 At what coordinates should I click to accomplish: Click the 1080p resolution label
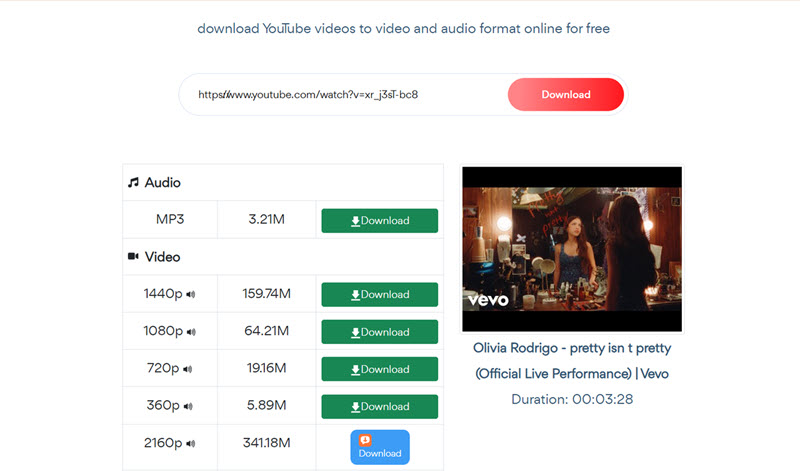[163, 331]
